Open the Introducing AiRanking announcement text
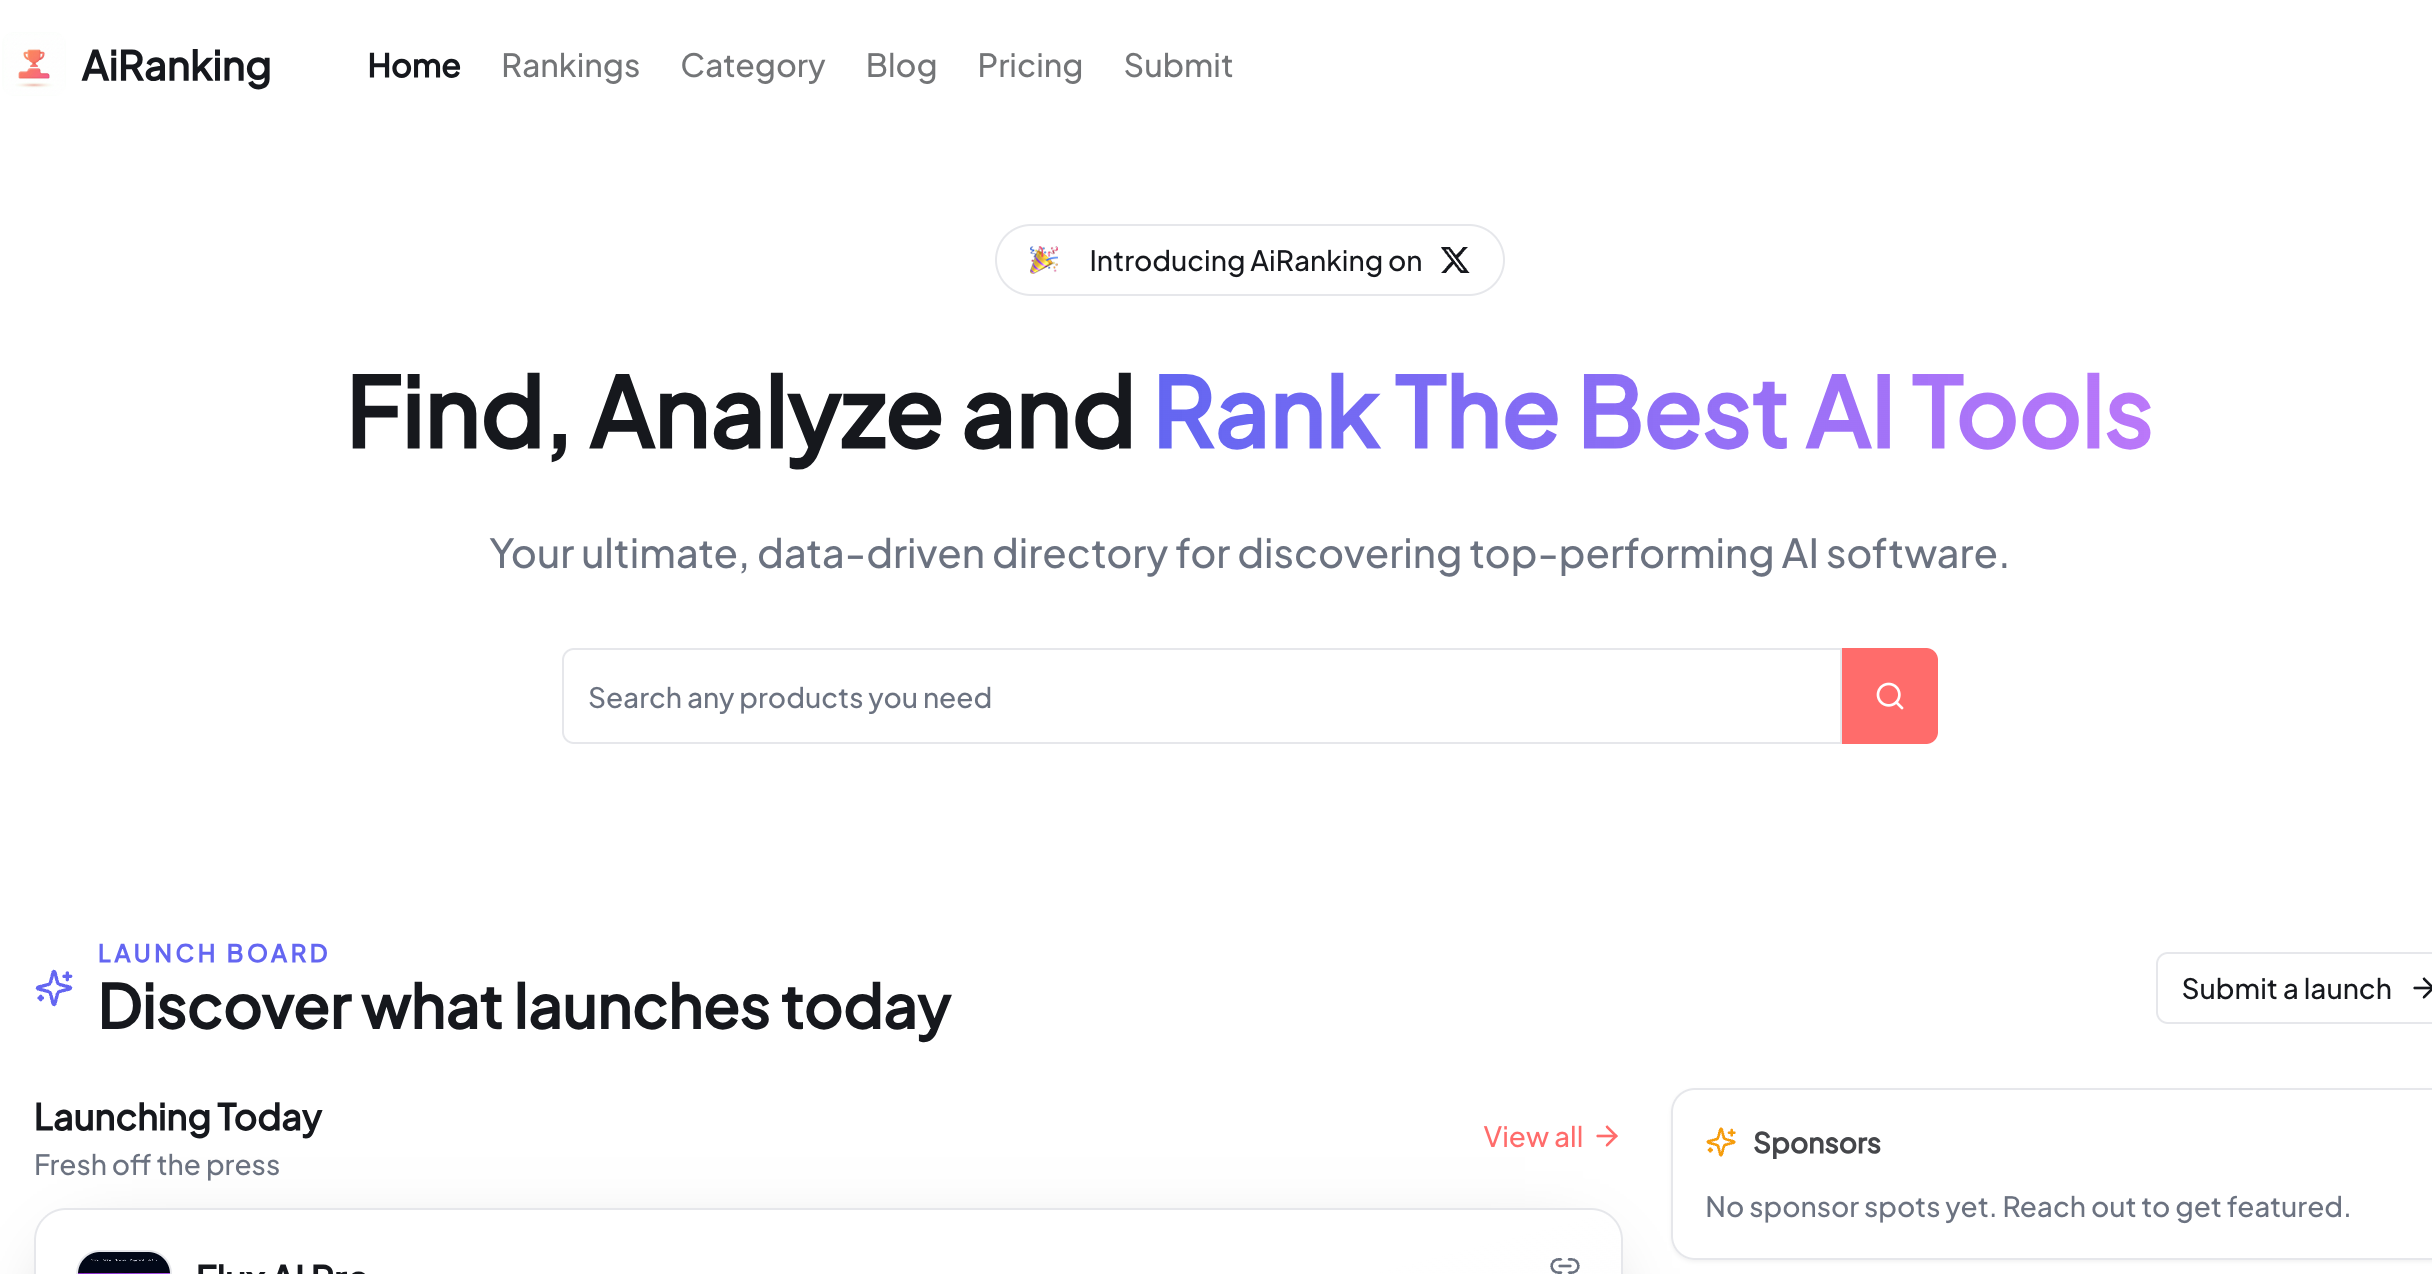The image size is (2432, 1274). click(x=1255, y=261)
